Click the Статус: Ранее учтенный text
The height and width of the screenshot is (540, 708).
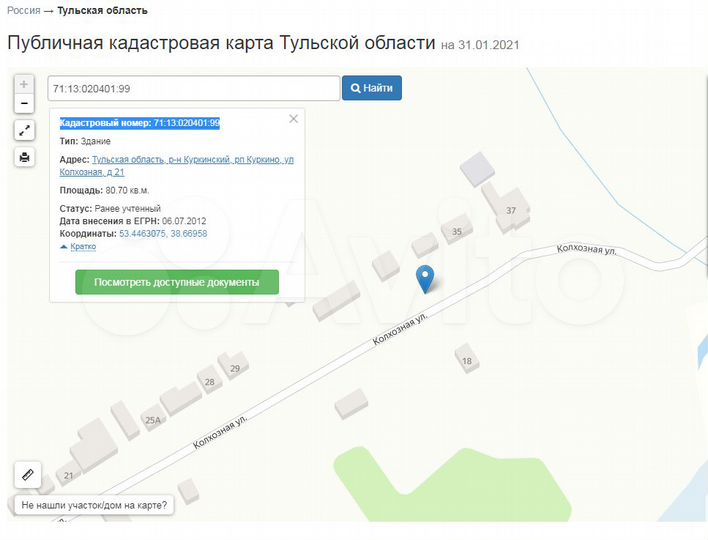(x=110, y=209)
